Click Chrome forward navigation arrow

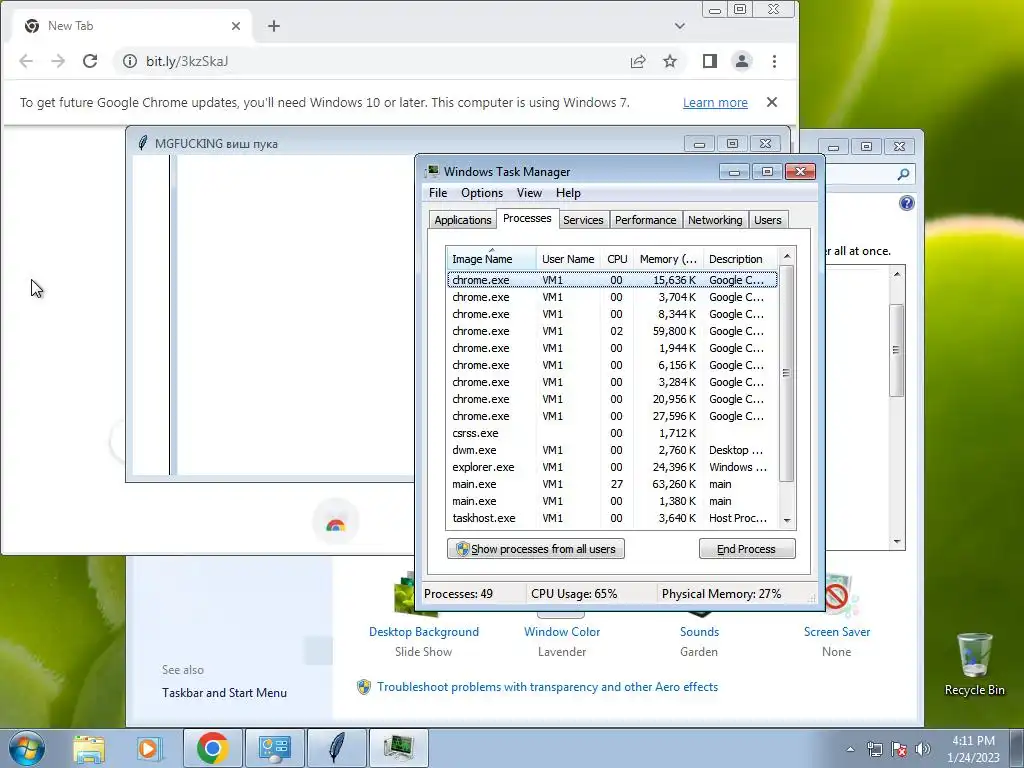point(58,61)
